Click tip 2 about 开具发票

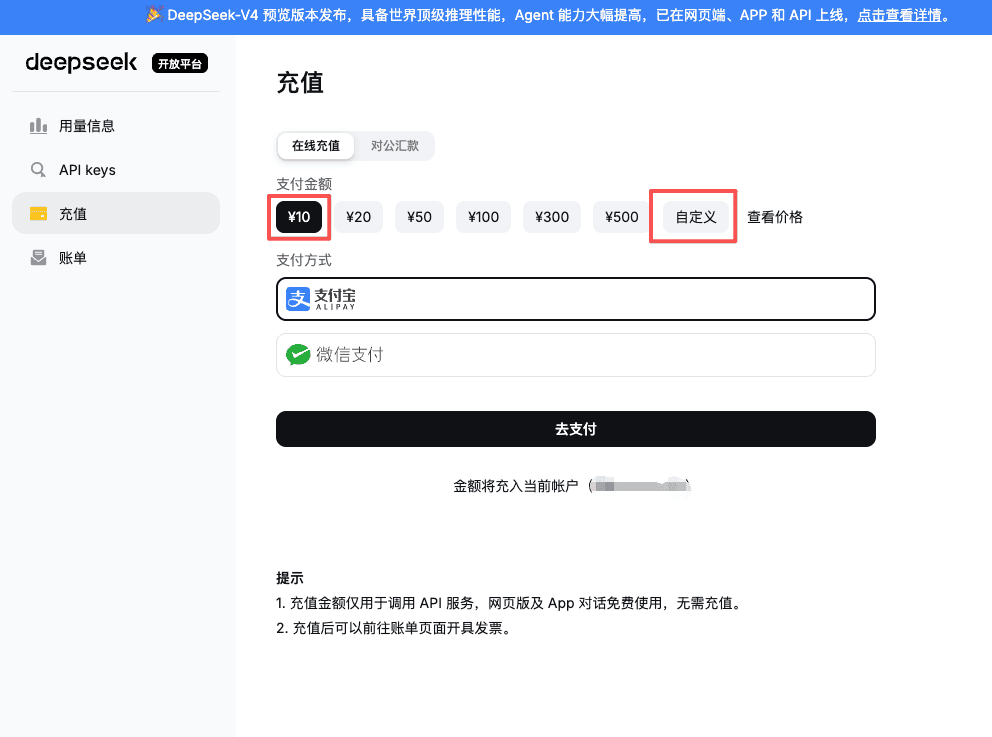click(396, 628)
